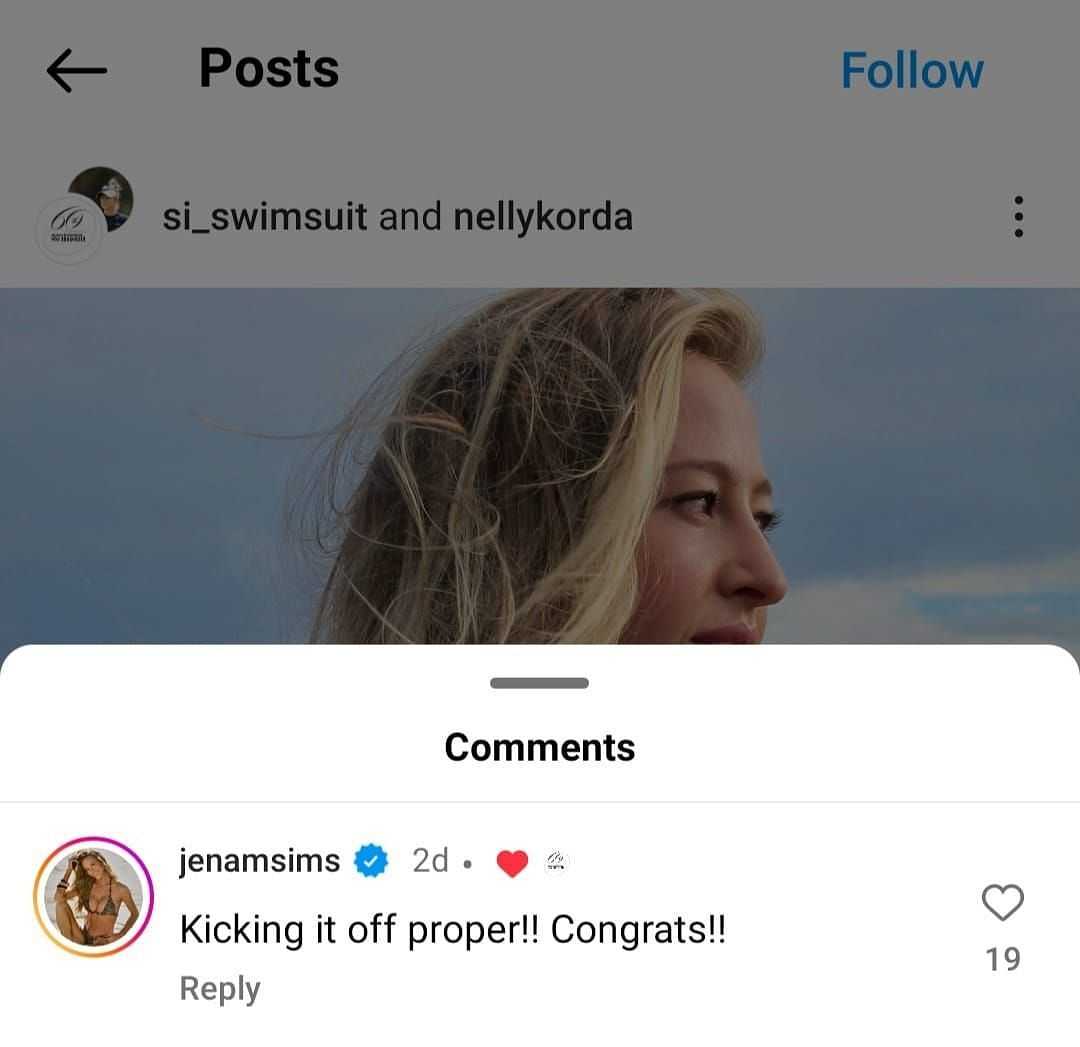Follow this account
This screenshot has height=1047, width=1080.
tap(911, 68)
